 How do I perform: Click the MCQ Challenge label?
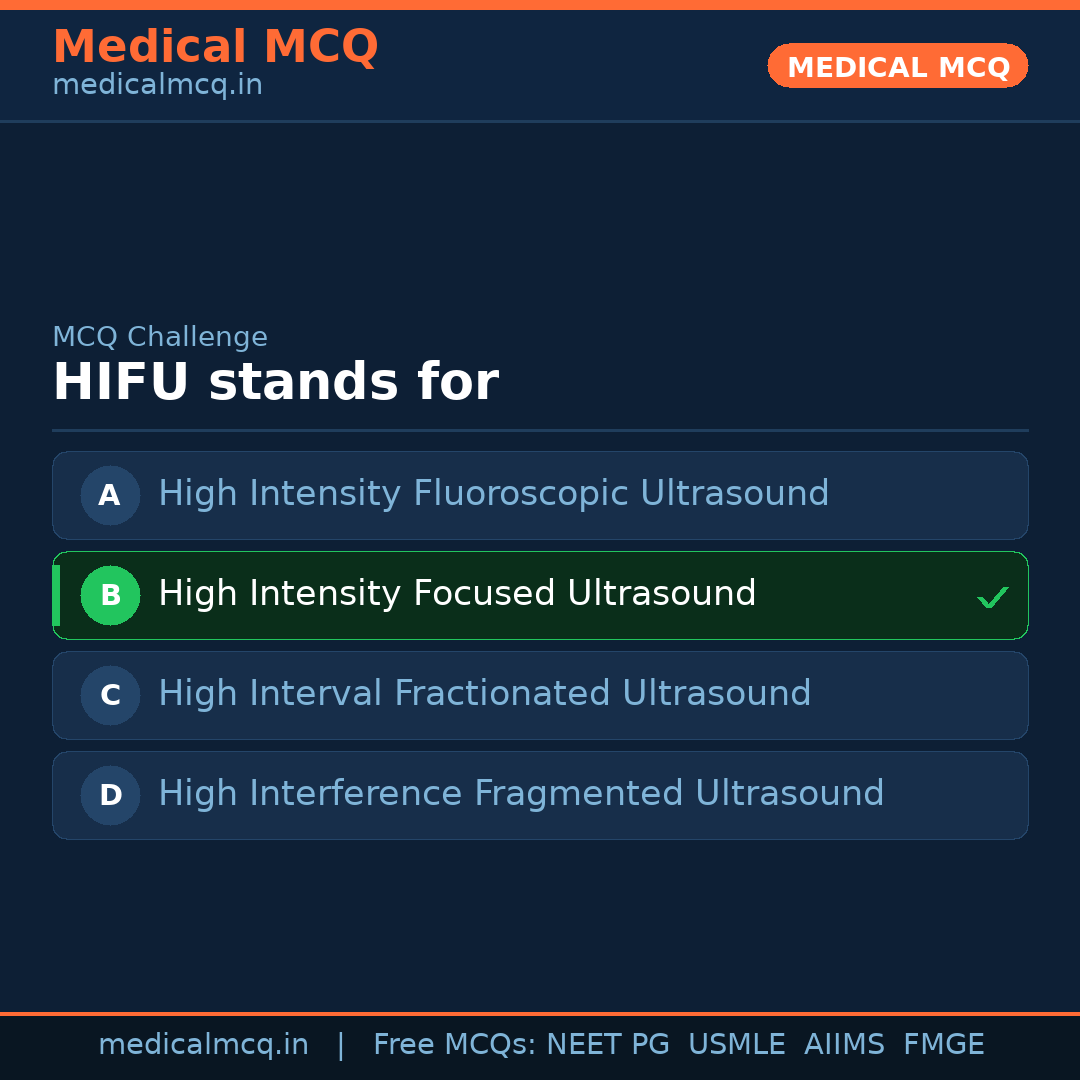pos(160,337)
